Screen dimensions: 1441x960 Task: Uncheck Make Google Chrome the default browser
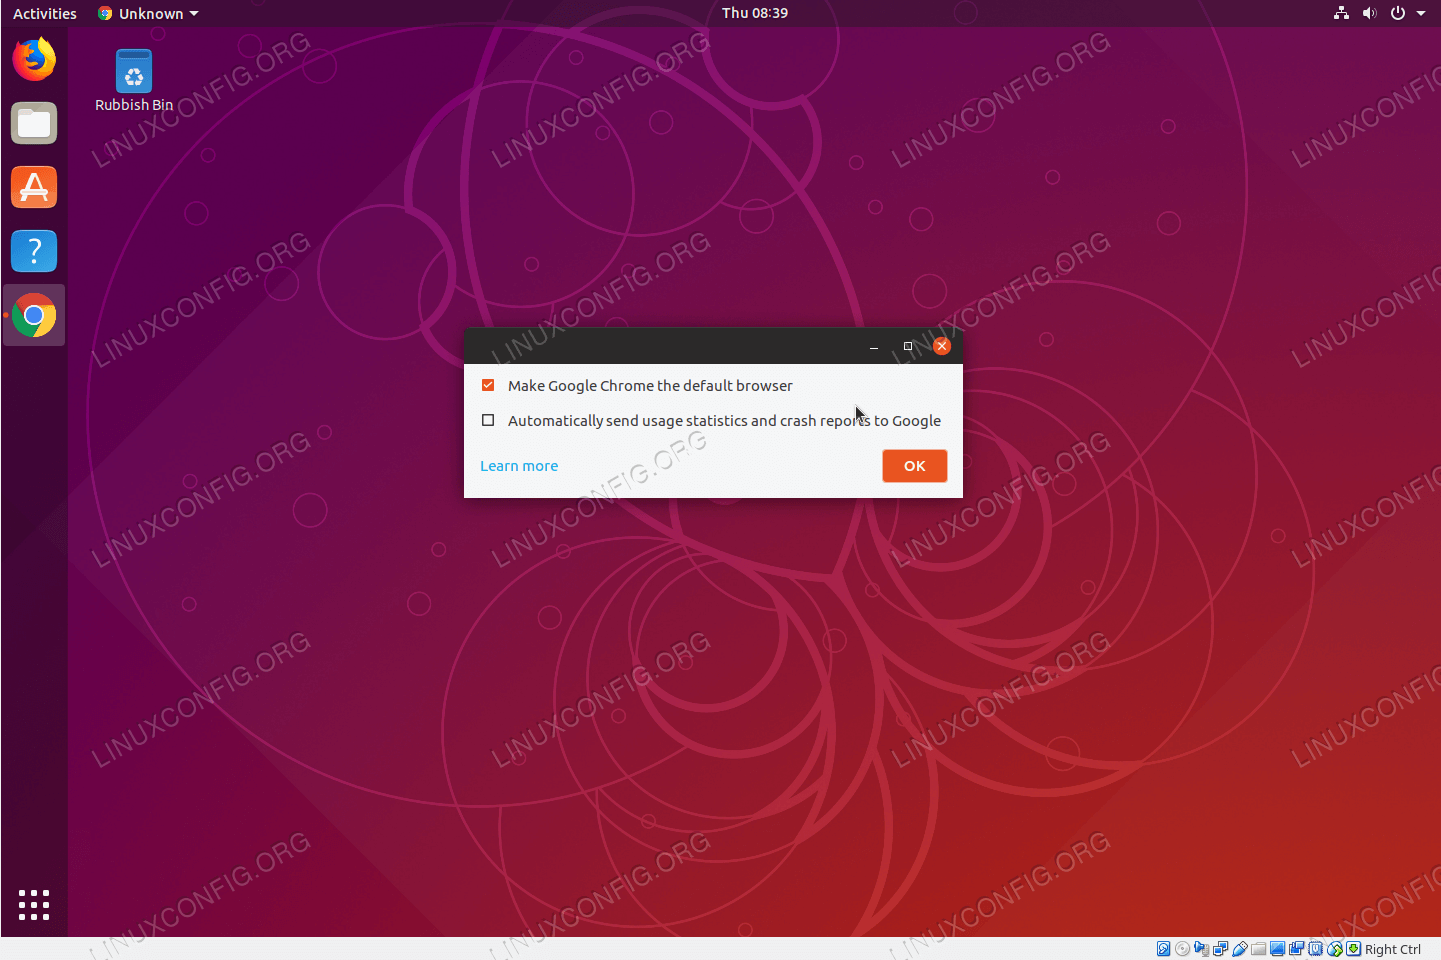coord(488,385)
